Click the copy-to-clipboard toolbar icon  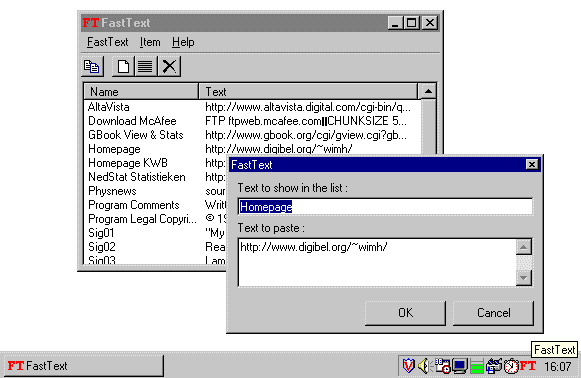coord(92,67)
